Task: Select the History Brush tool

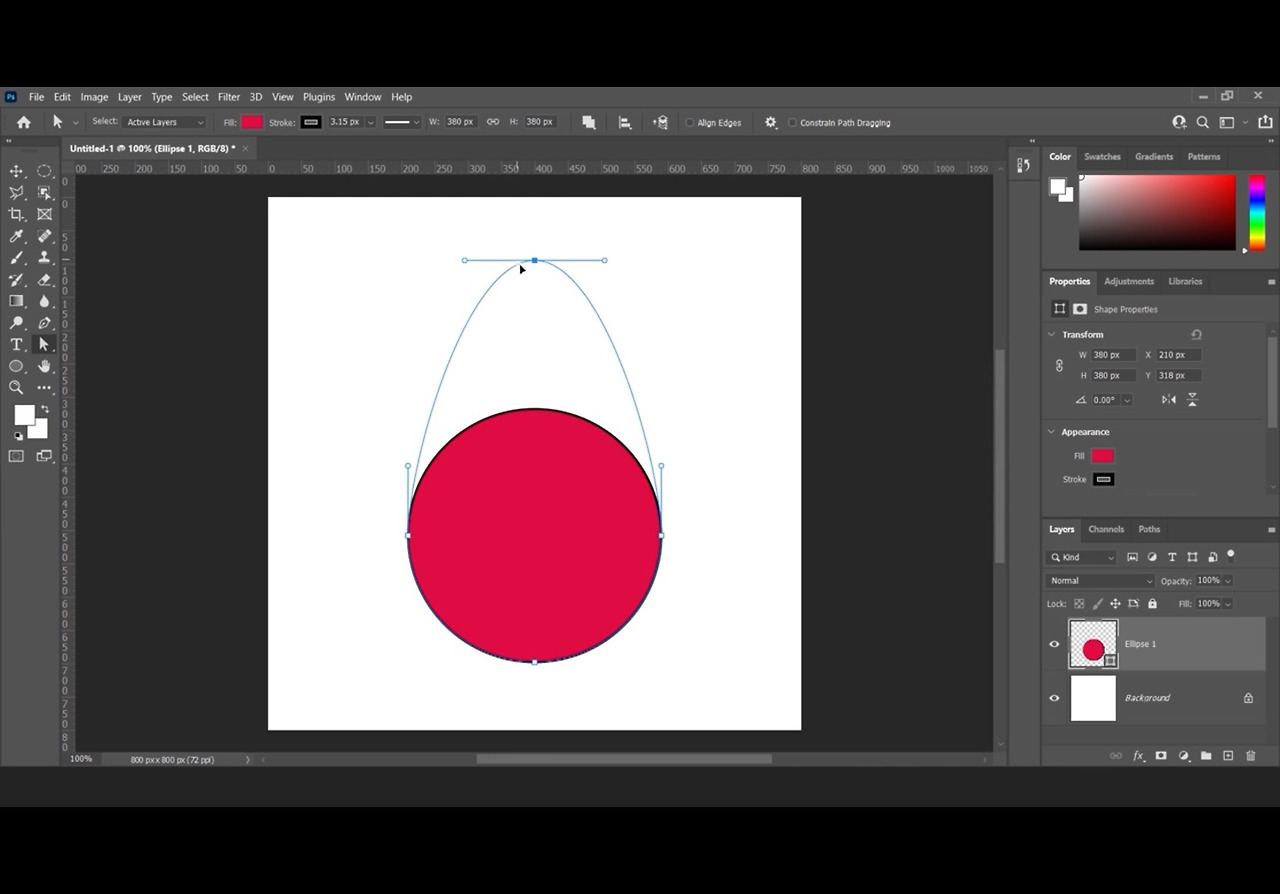Action: tap(16, 279)
